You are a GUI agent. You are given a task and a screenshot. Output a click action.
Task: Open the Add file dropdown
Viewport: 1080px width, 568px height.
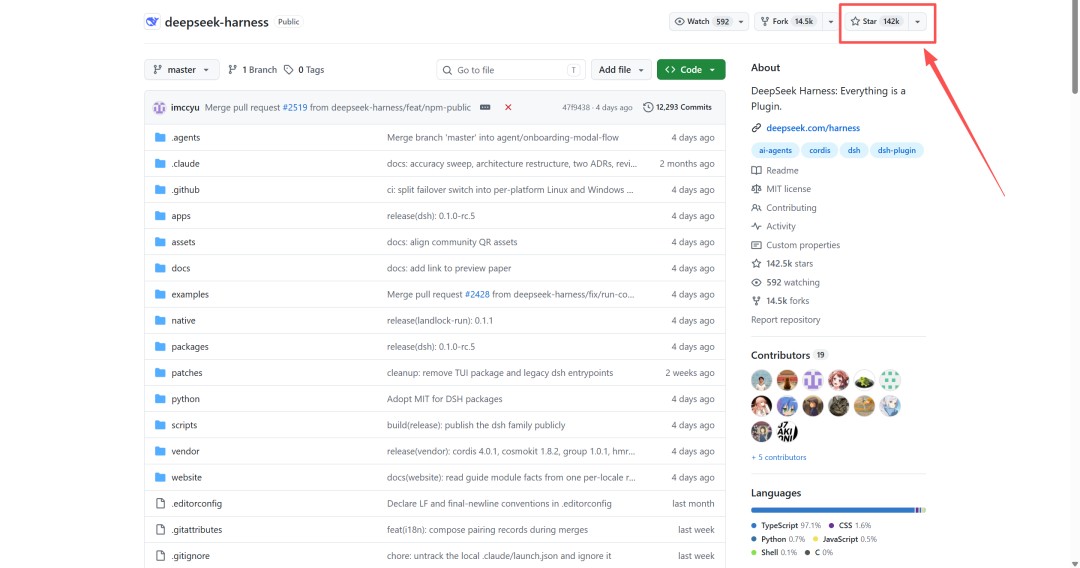pos(621,70)
